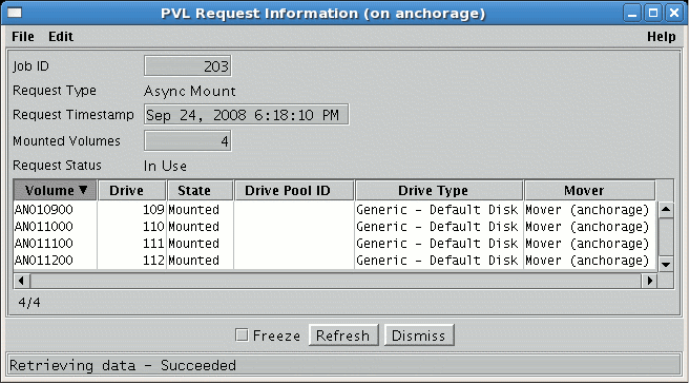Toggle the Freeze checkbox
The height and width of the screenshot is (383, 689).
tap(242, 335)
